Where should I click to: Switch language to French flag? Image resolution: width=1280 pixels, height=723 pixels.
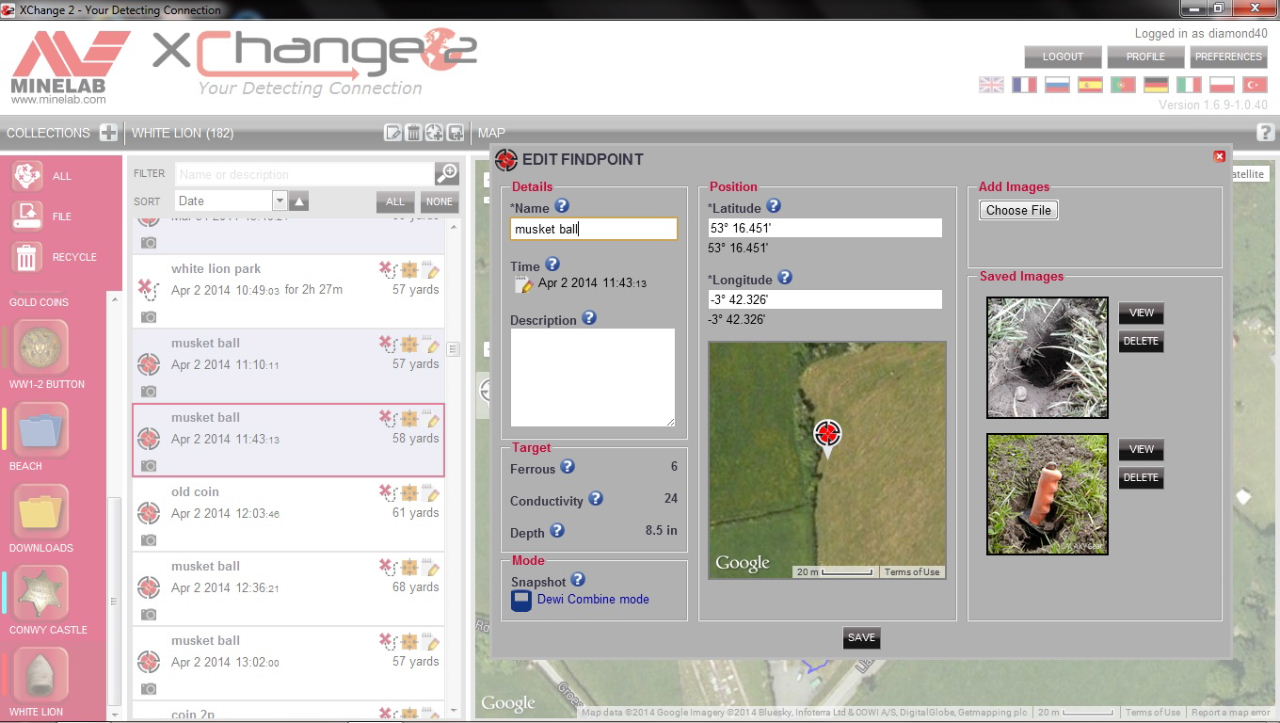(1024, 85)
